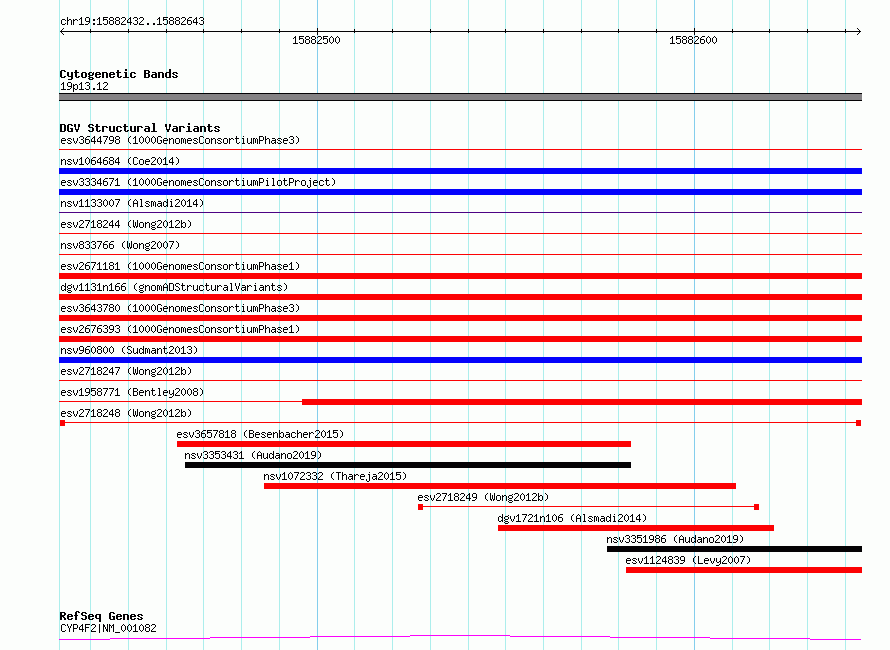The height and width of the screenshot is (650, 890).
Task: Click the nsv3353431 (Audano2019) black bar
Action: tap(408, 465)
